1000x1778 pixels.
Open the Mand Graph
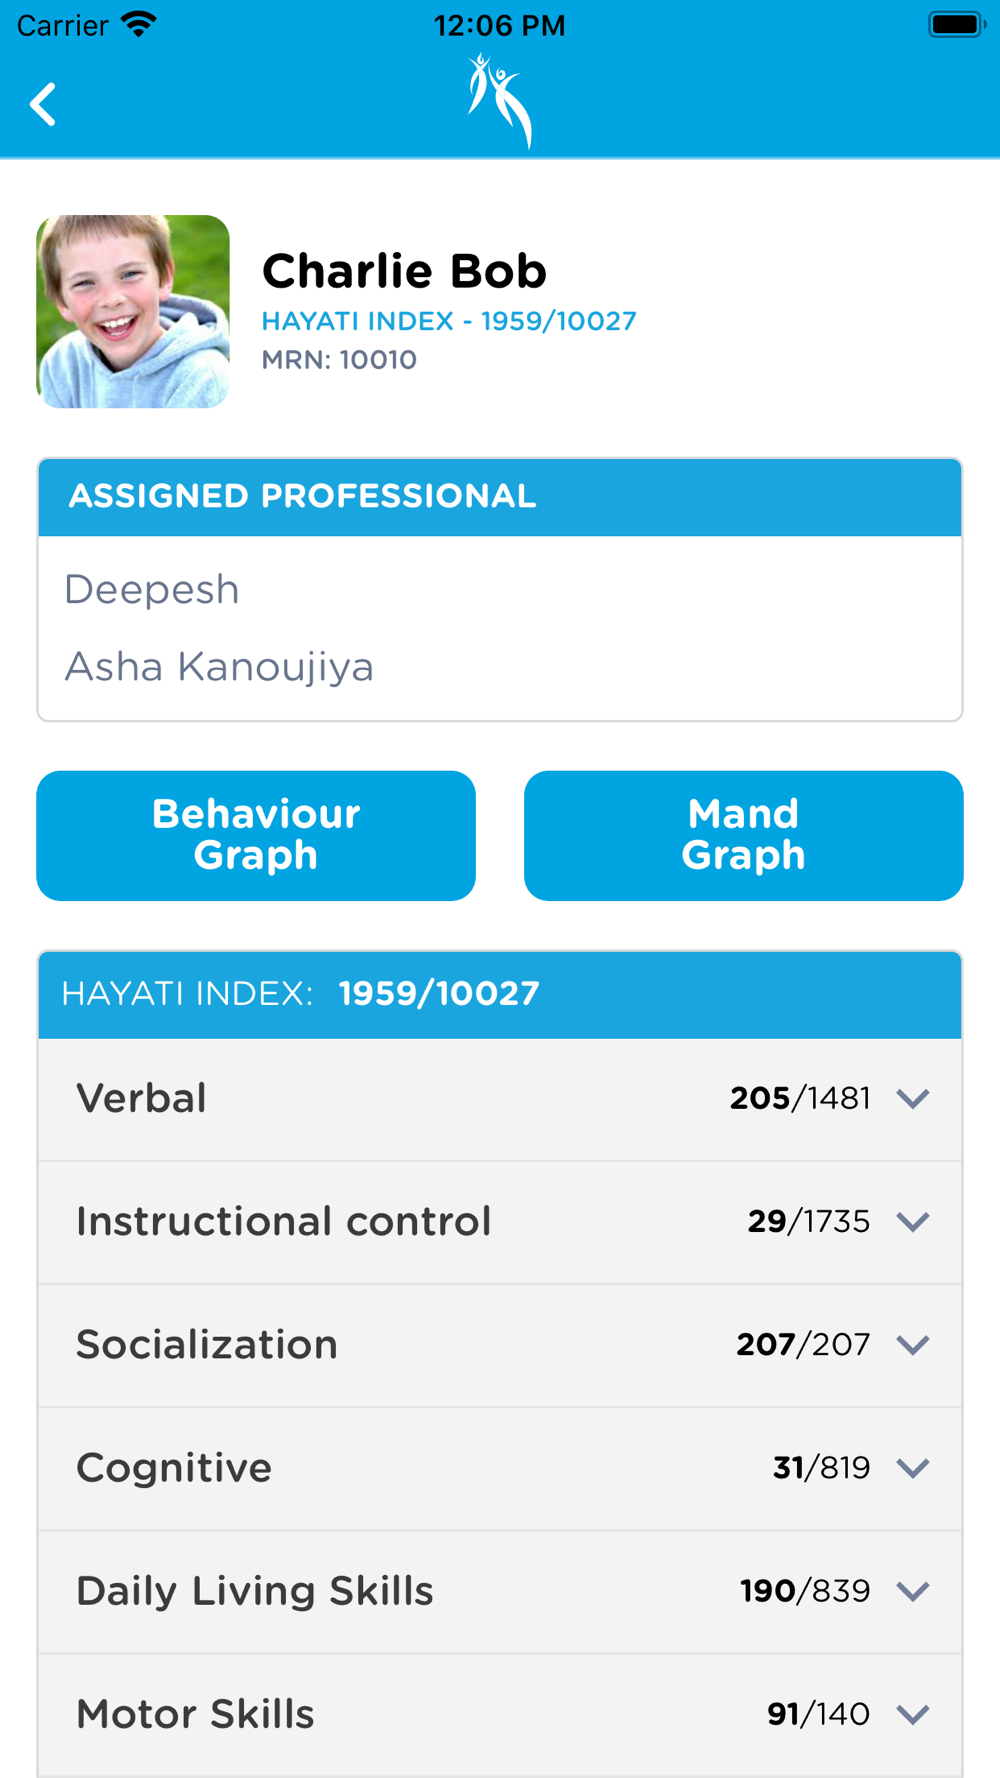click(x=743, y=835)
